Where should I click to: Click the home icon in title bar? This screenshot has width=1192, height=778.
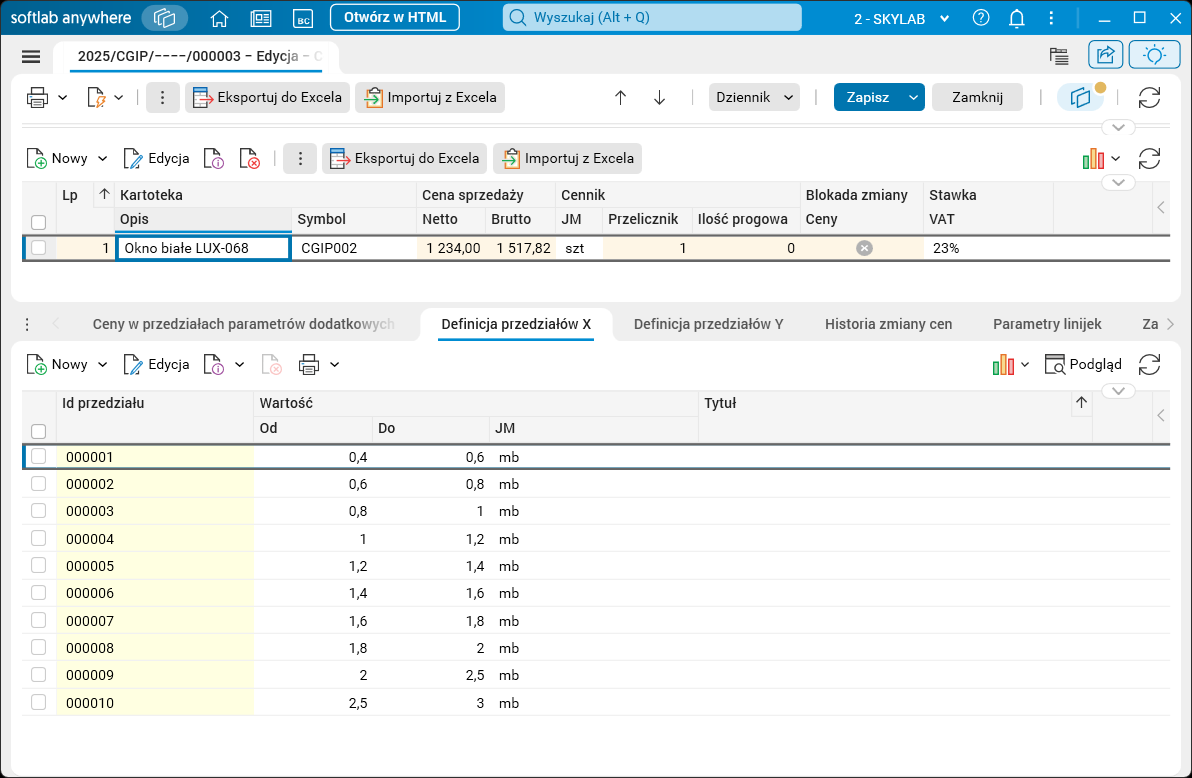pyautogui.click(x=220, y=18)
